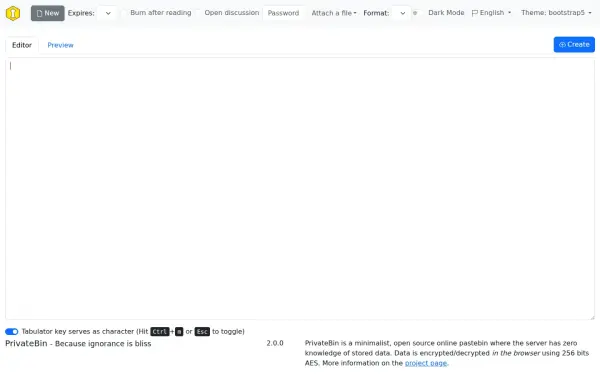Open the Expires dropdown
Screen dimensions: 600x375
[x=107, y=13]
